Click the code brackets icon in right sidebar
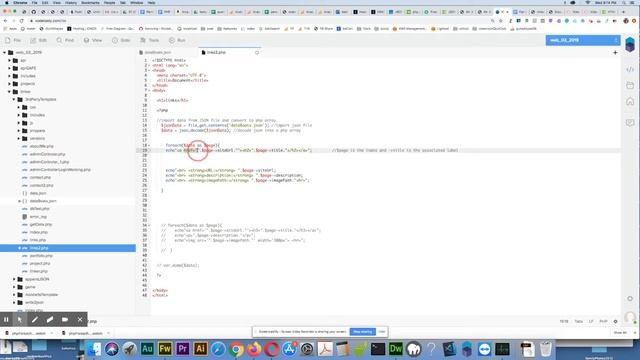640x360 pixels. [630, 70]
